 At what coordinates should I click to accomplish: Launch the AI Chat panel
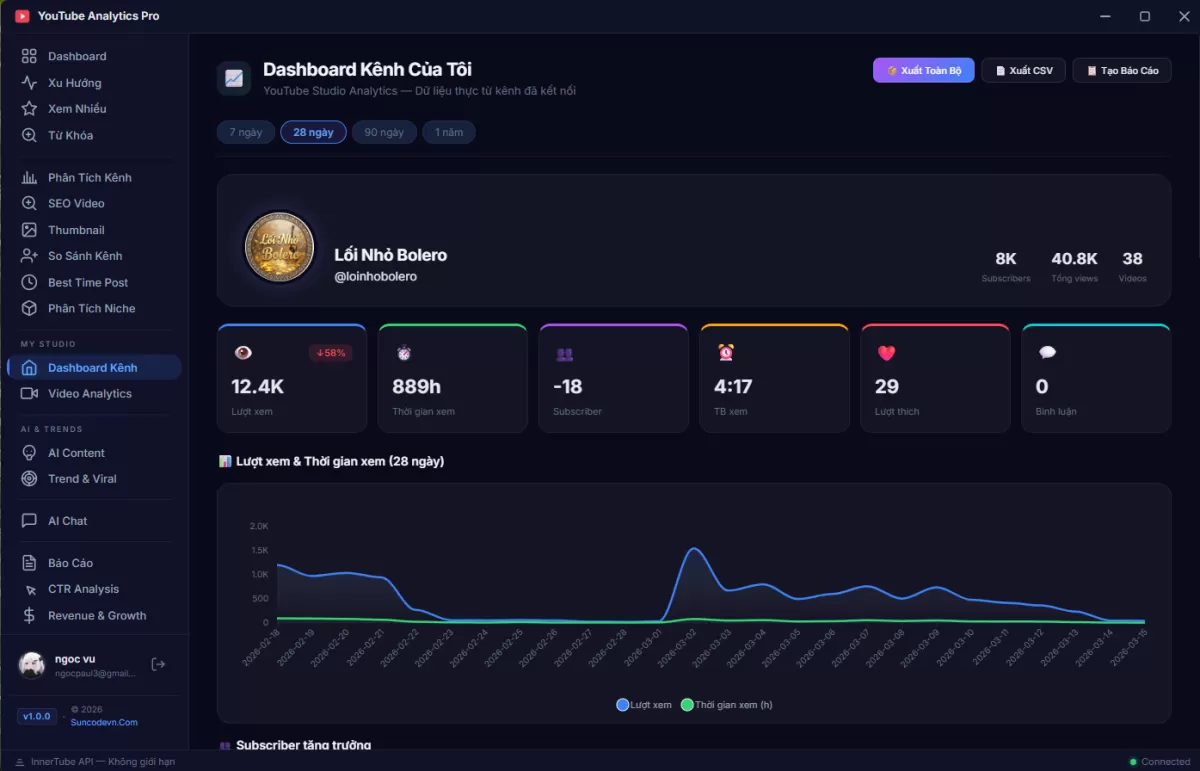tap(68, 520)
